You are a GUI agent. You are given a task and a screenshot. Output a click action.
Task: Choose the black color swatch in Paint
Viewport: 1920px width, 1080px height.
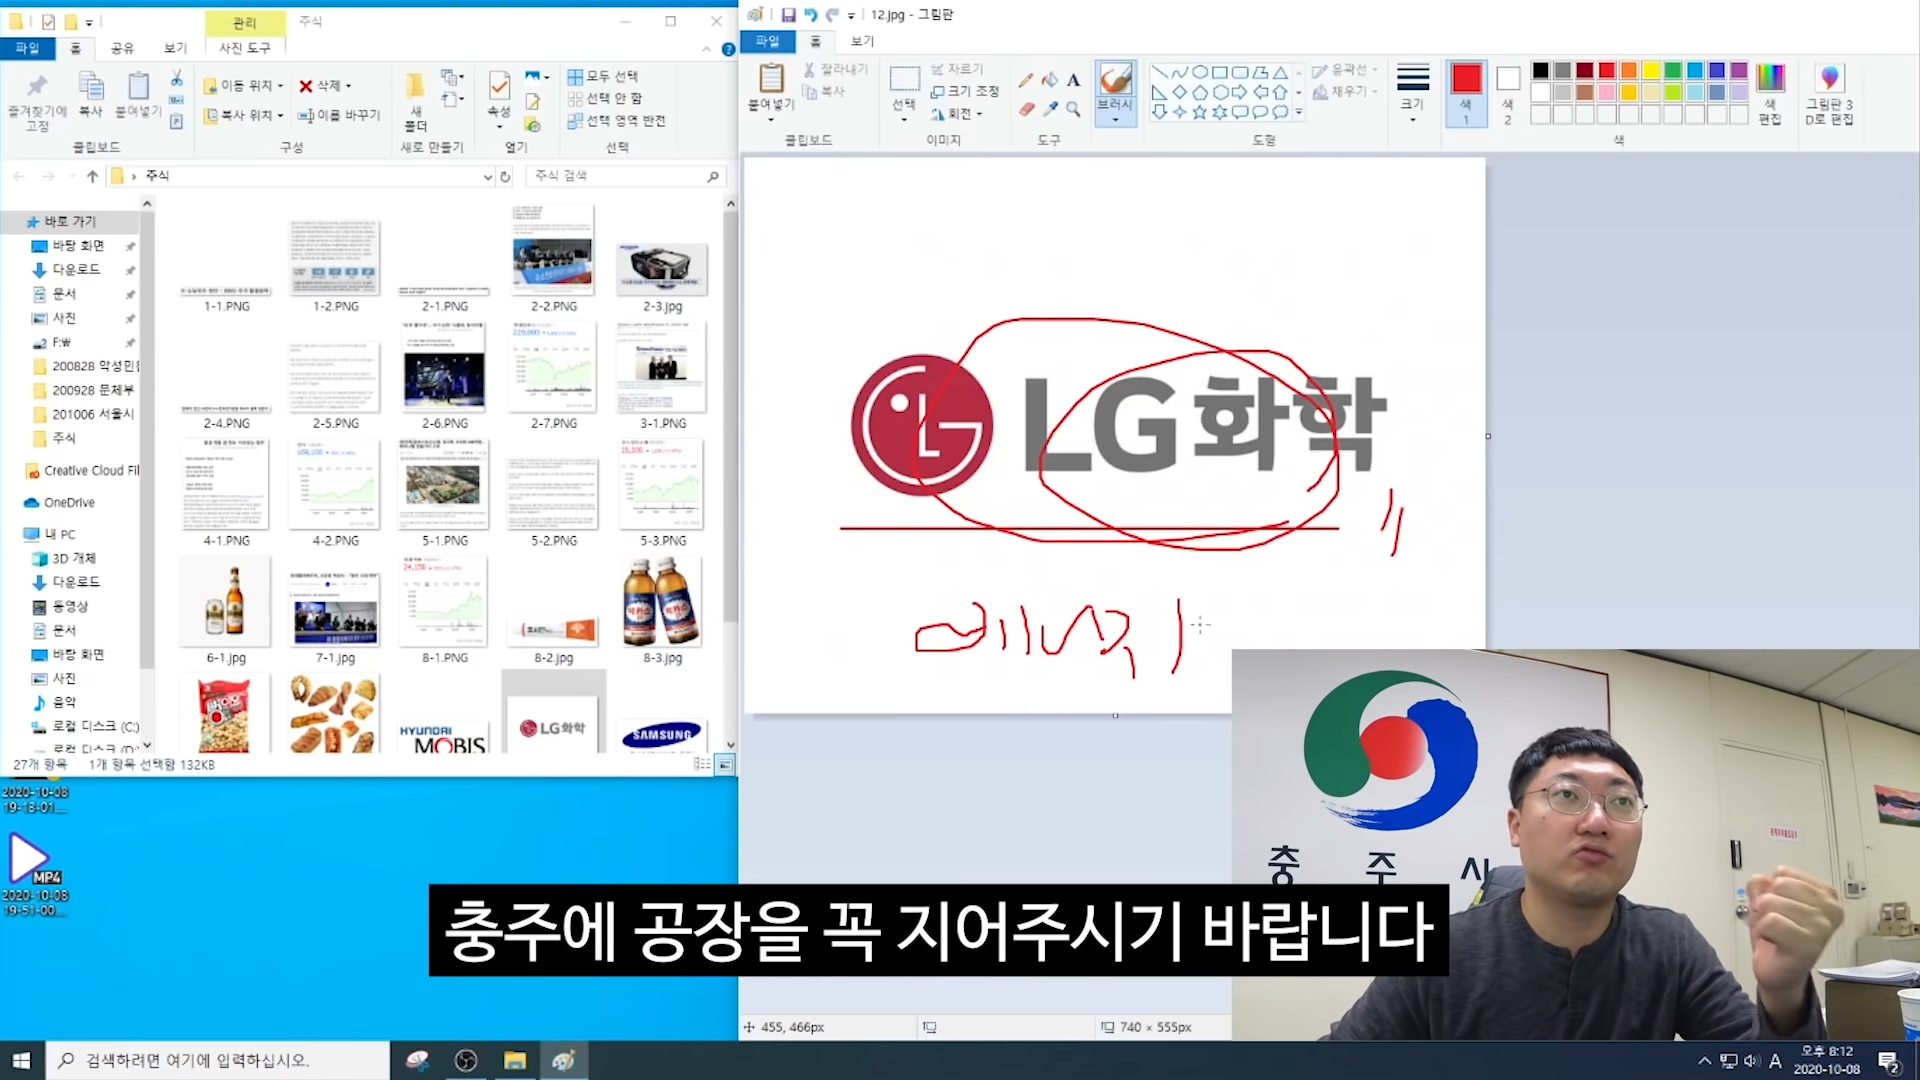click(1541, 70)
